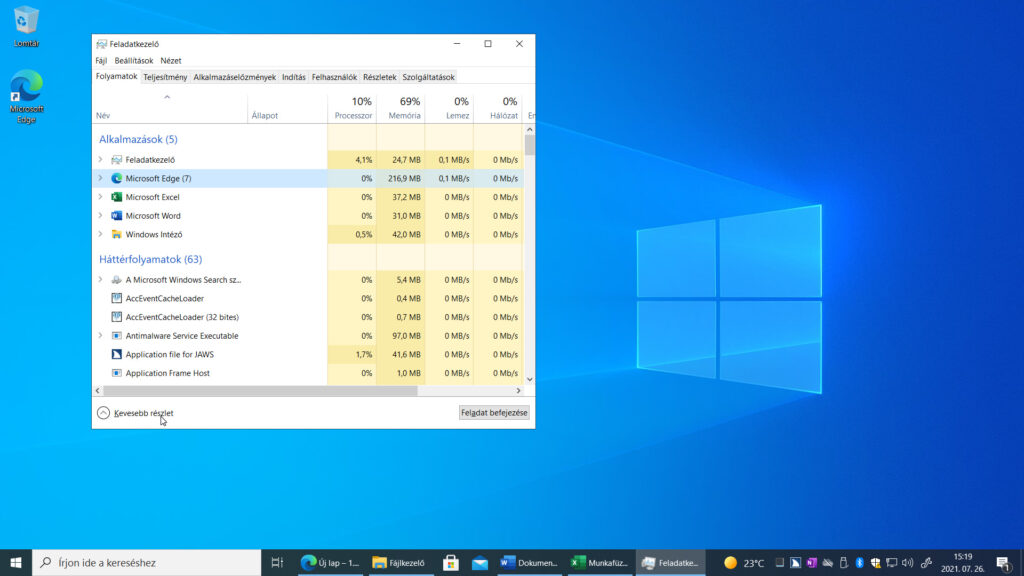
Task: Click the horizontal scrollbar left arrow
Action: point(98,391)
